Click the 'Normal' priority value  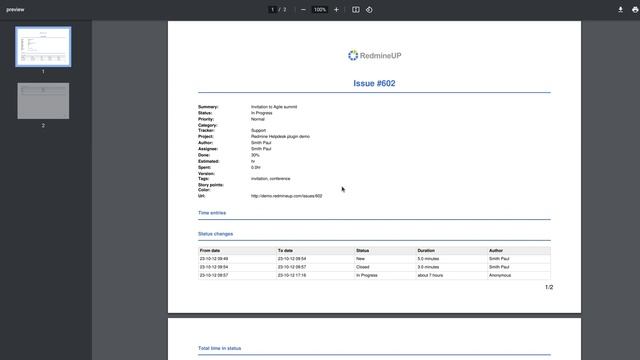point(258,119)
